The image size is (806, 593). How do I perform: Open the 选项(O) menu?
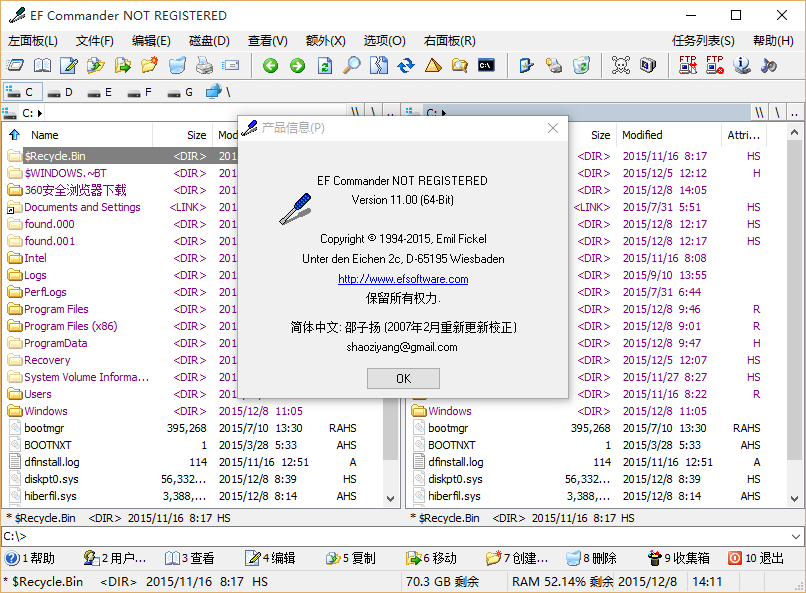(384, 41)
